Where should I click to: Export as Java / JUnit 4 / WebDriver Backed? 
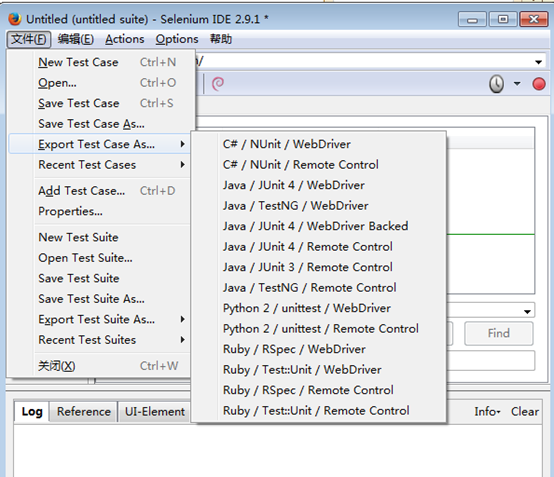click(x=319, y=226)
